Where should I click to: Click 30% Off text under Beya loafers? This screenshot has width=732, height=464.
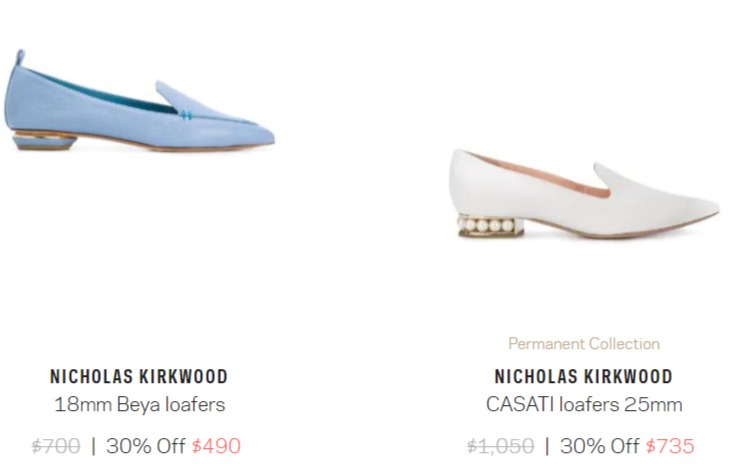tap(146, 446)
